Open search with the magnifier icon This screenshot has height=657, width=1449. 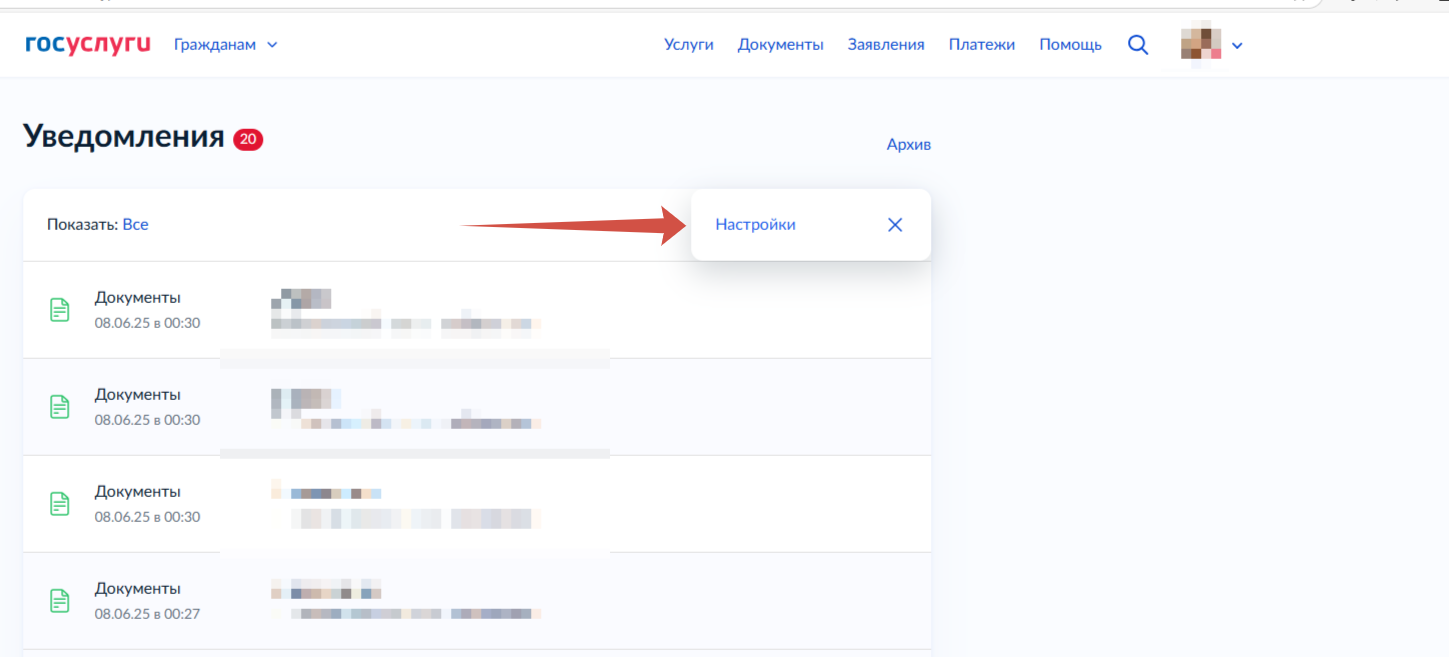(1138, 45)
